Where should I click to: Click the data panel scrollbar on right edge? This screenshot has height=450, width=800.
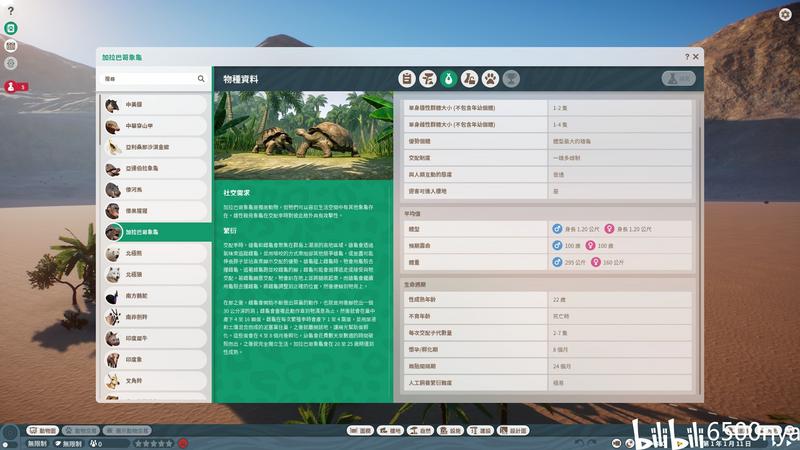[x=699, y=260]
